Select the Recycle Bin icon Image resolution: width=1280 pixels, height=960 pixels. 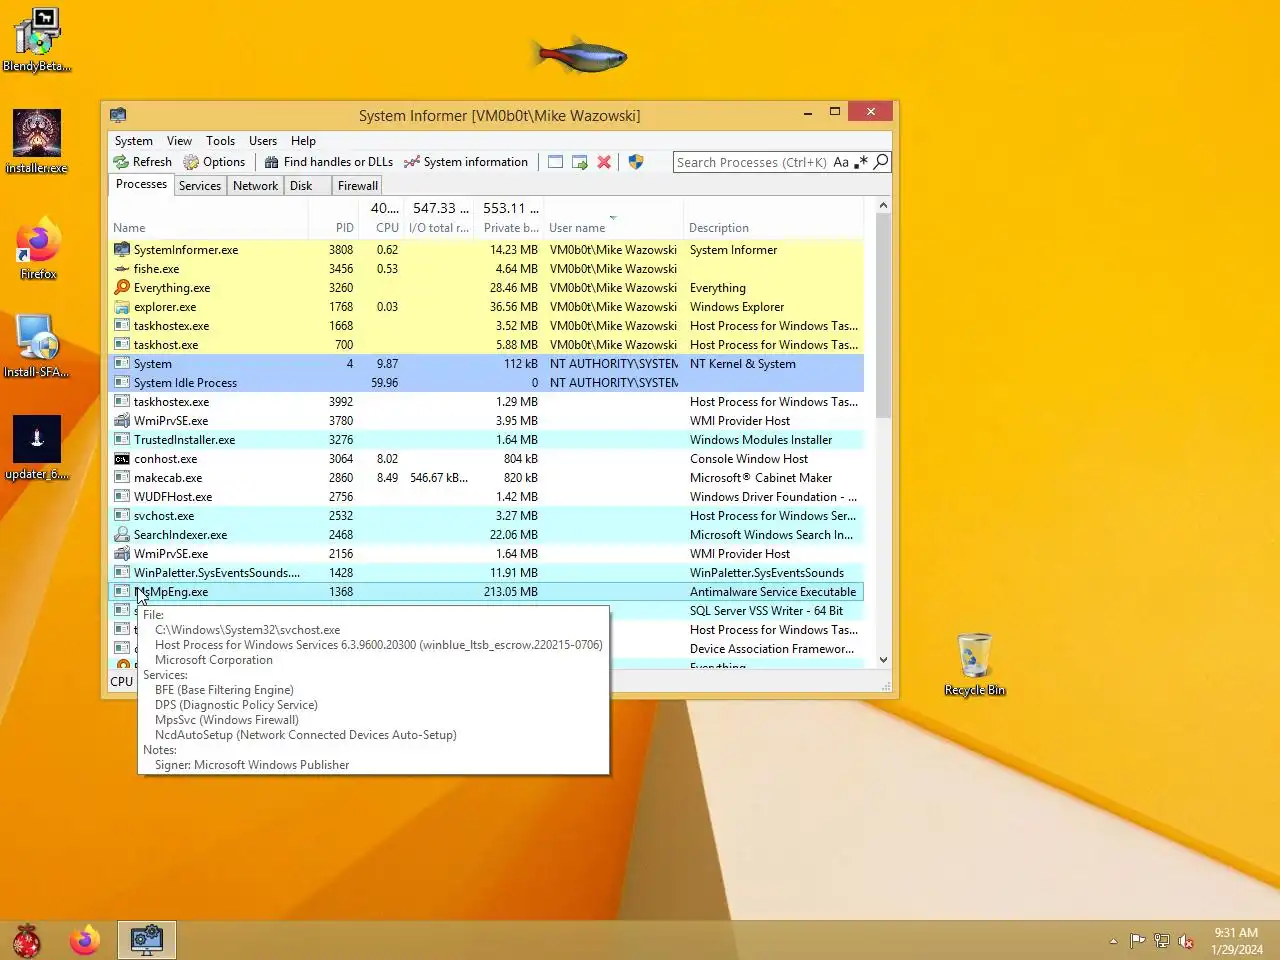pos(975,665)
